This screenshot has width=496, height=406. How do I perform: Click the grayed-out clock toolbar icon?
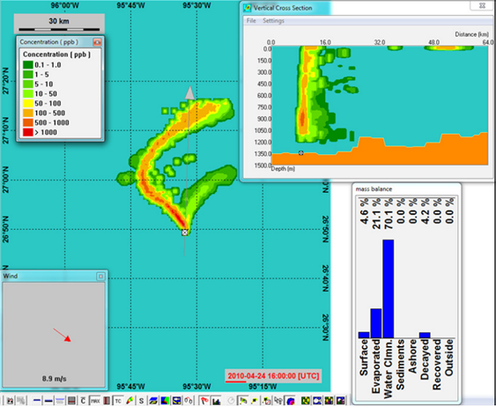point(231,400)
